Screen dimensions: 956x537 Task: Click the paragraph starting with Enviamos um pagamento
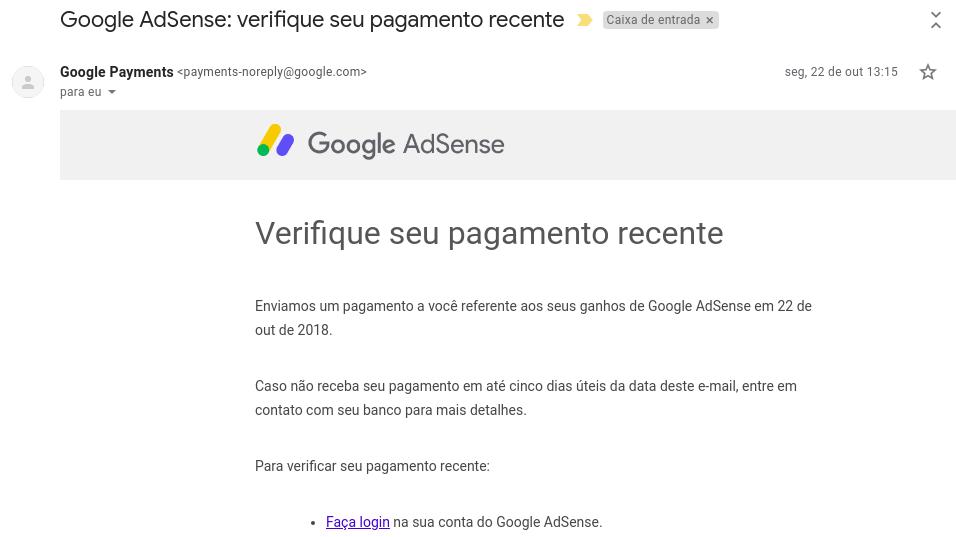(x=533, y=318)
